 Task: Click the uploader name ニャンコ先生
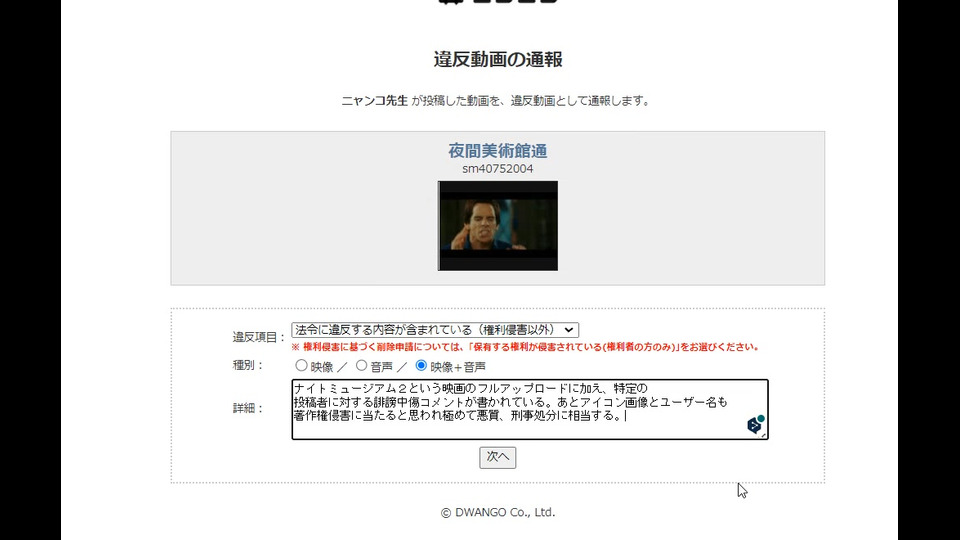375,101
